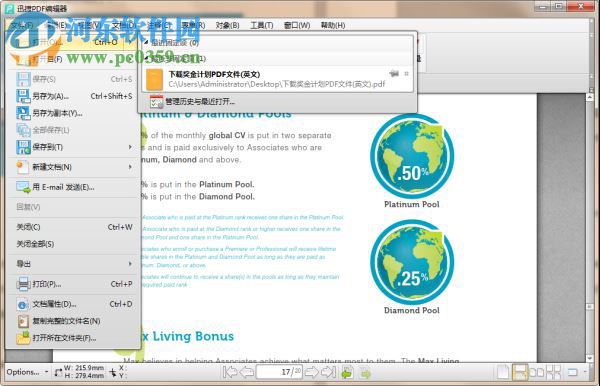
Task: Expand the 保存到(T) submenu
Action: [x=130, y=147]
